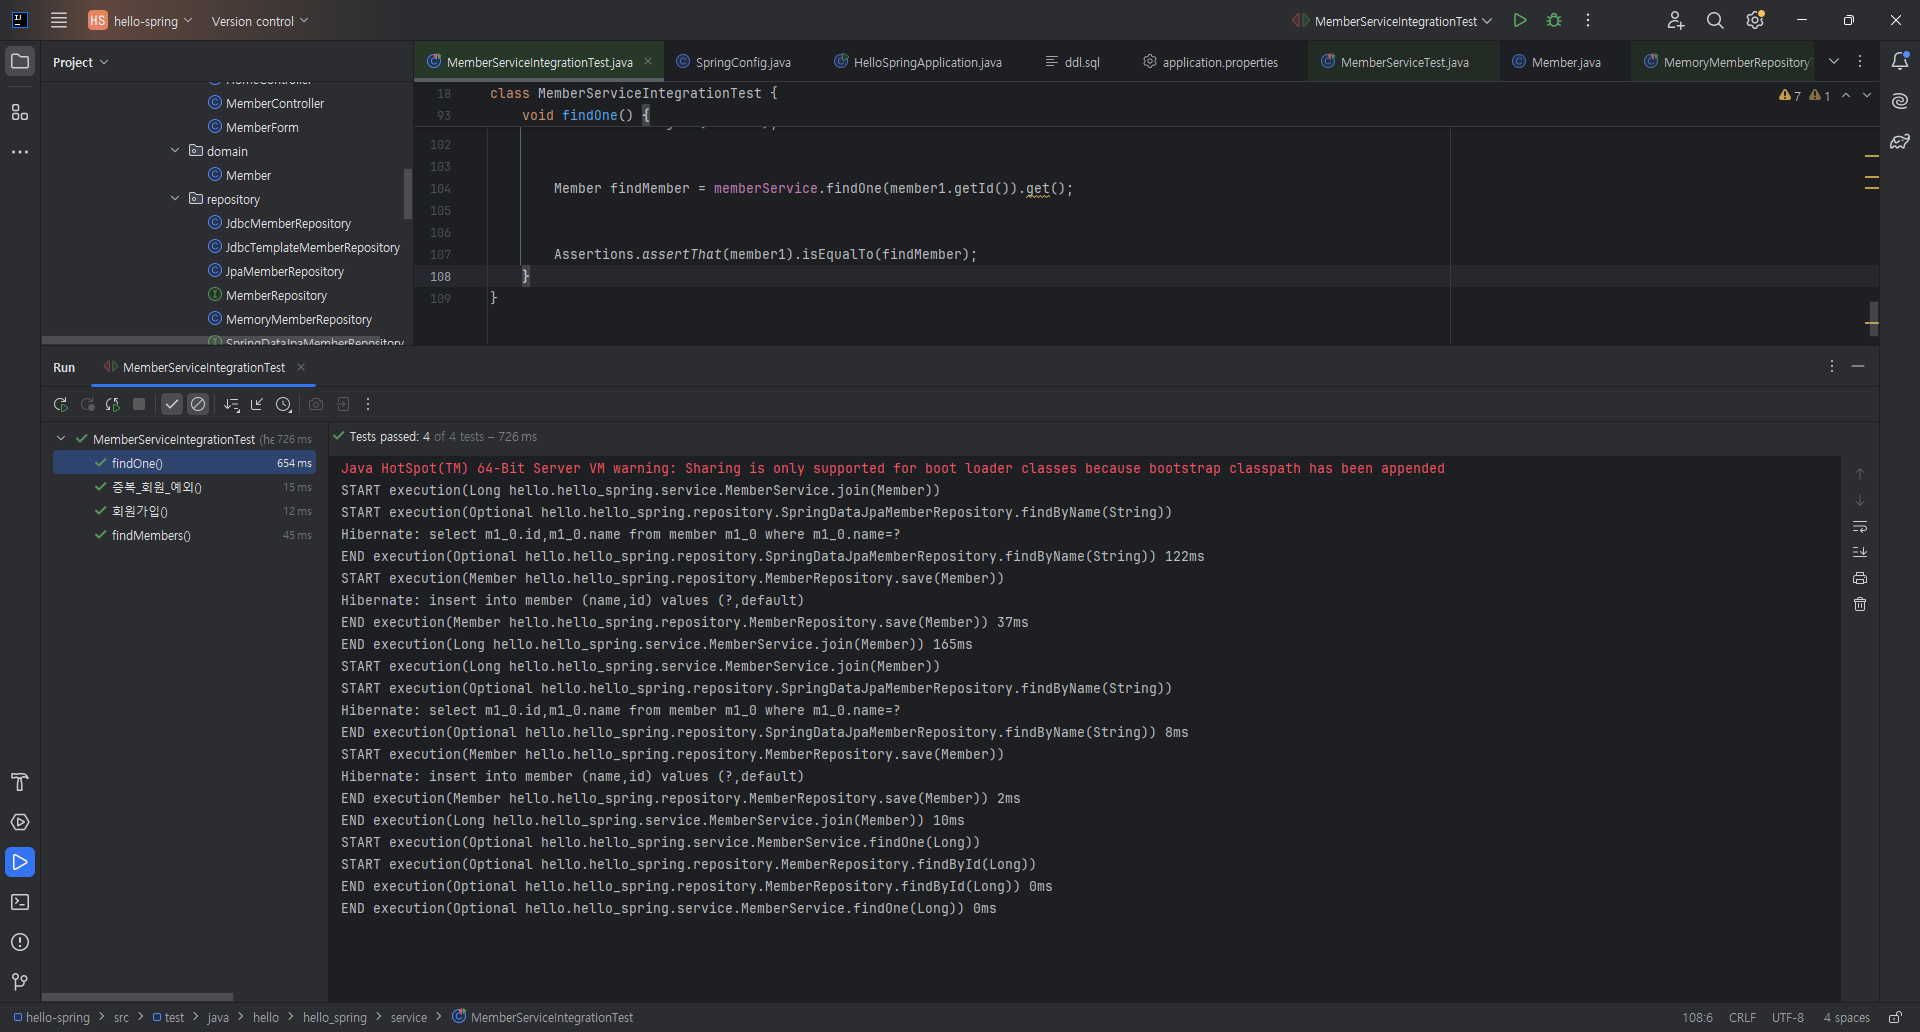Screen dimensions: 1920x1032
Task: Open Search Everywhere magnifier
Action: pyautogui.click(x=1715, y=20)
